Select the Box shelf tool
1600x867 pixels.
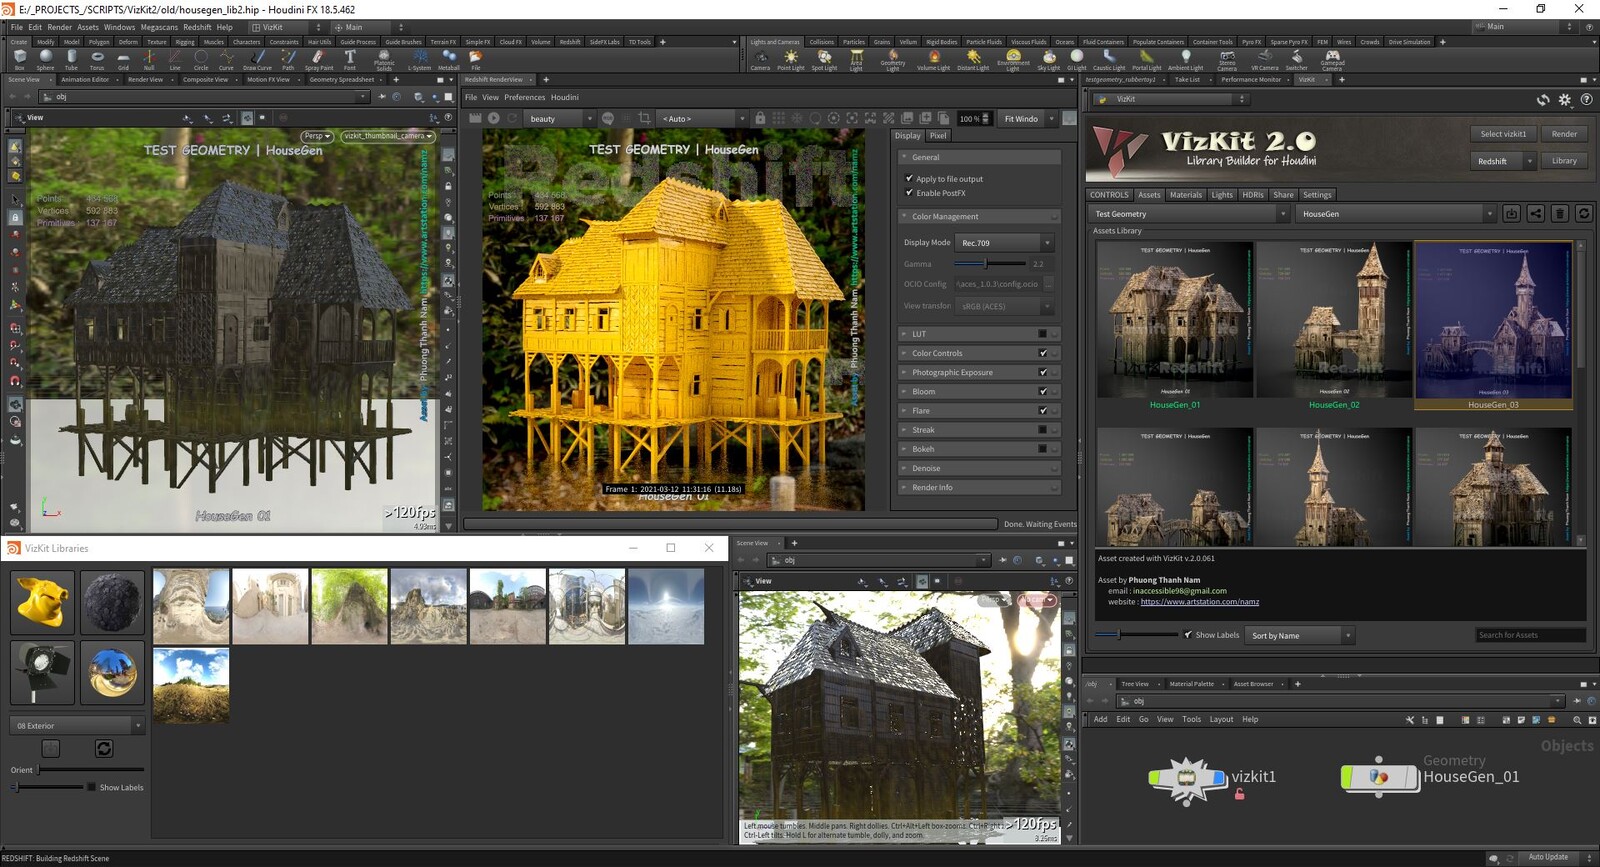tap(19, 60)
